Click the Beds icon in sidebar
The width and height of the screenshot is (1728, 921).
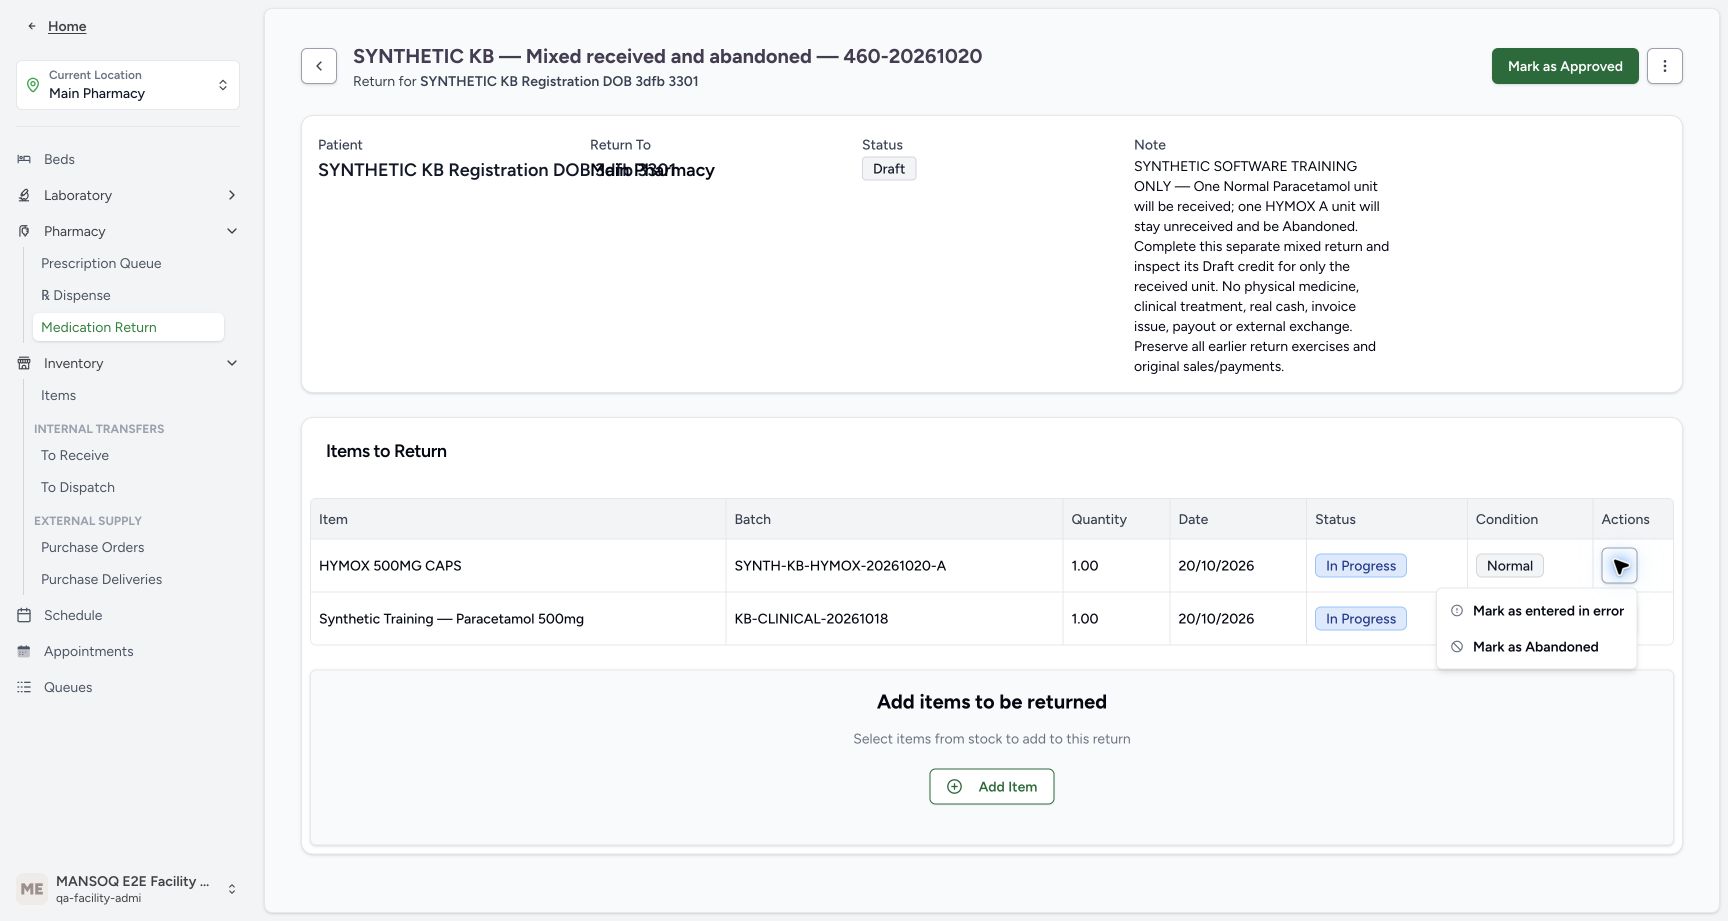[x=24, y=159]
